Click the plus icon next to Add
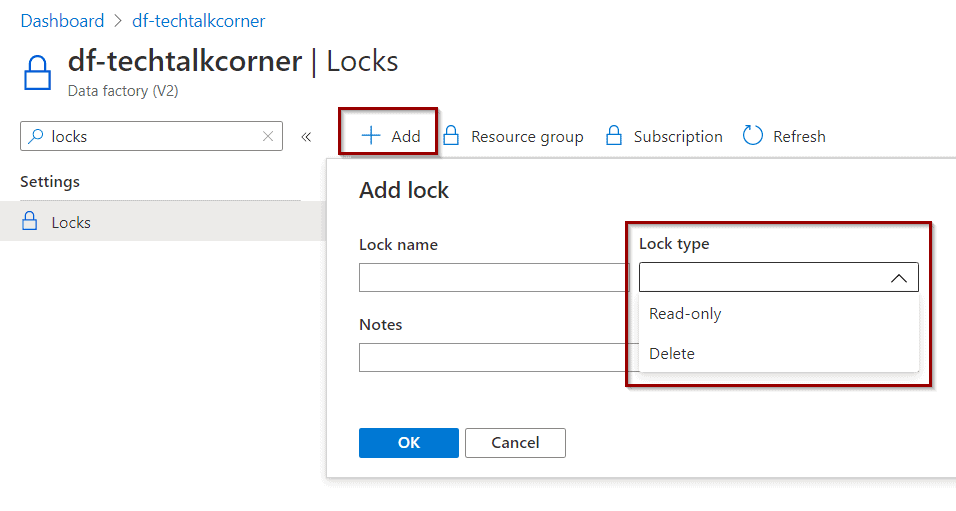This screenshot has width=956, height=511. (371, 135)
